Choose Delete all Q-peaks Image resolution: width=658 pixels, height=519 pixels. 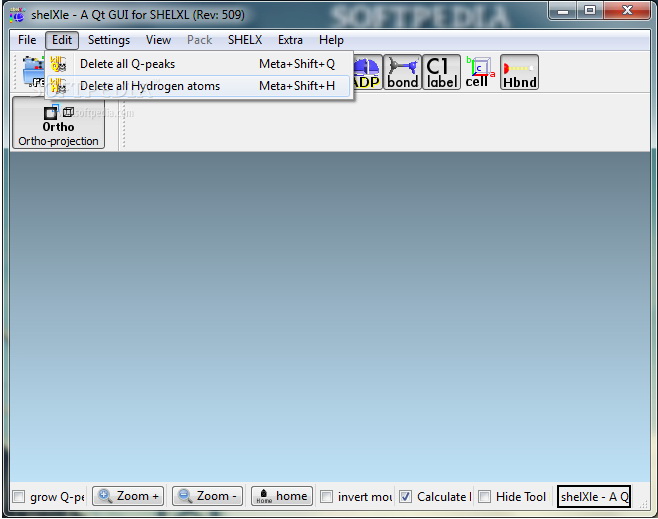(199, 64)
